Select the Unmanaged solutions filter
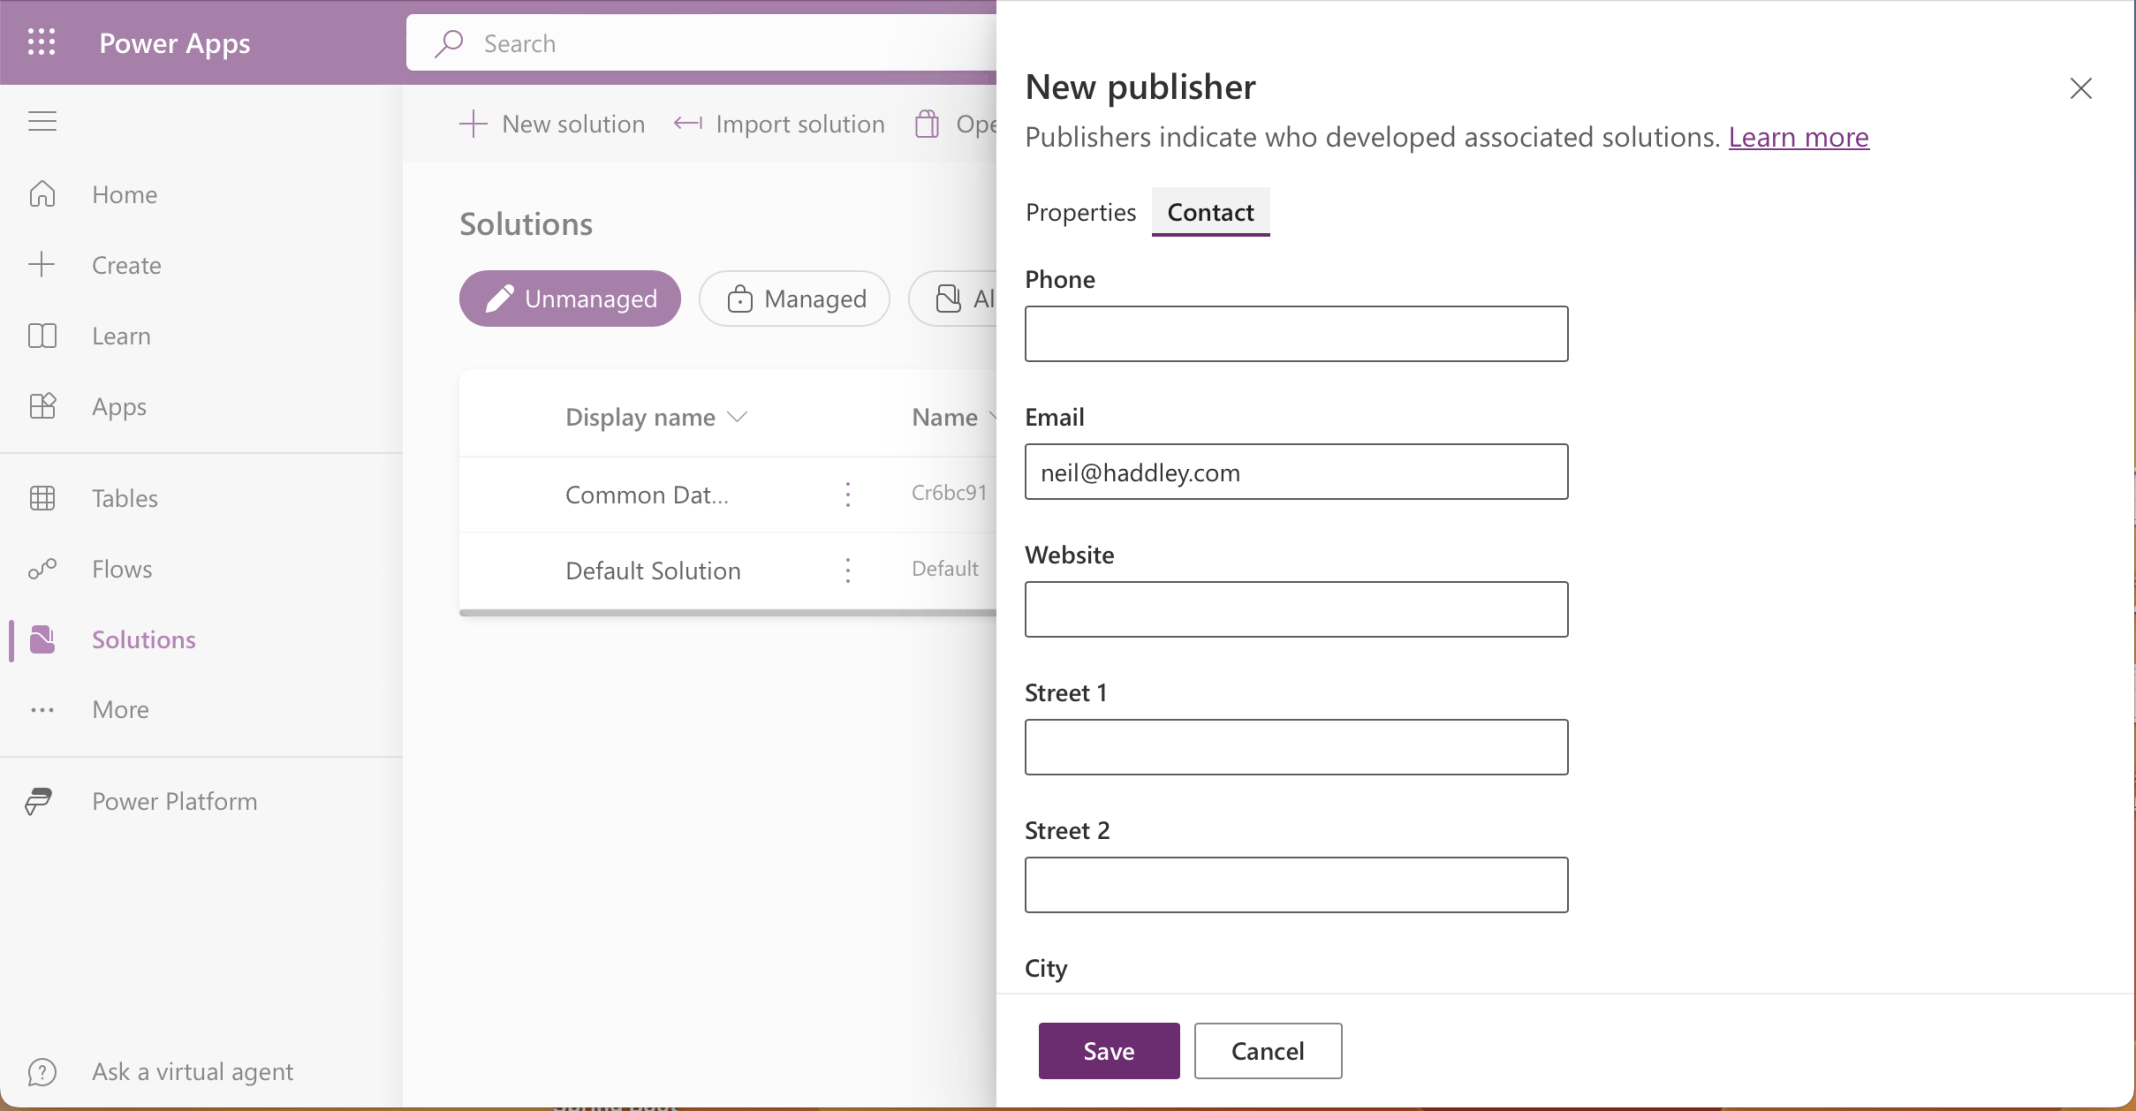 click(x=570, y=299)
